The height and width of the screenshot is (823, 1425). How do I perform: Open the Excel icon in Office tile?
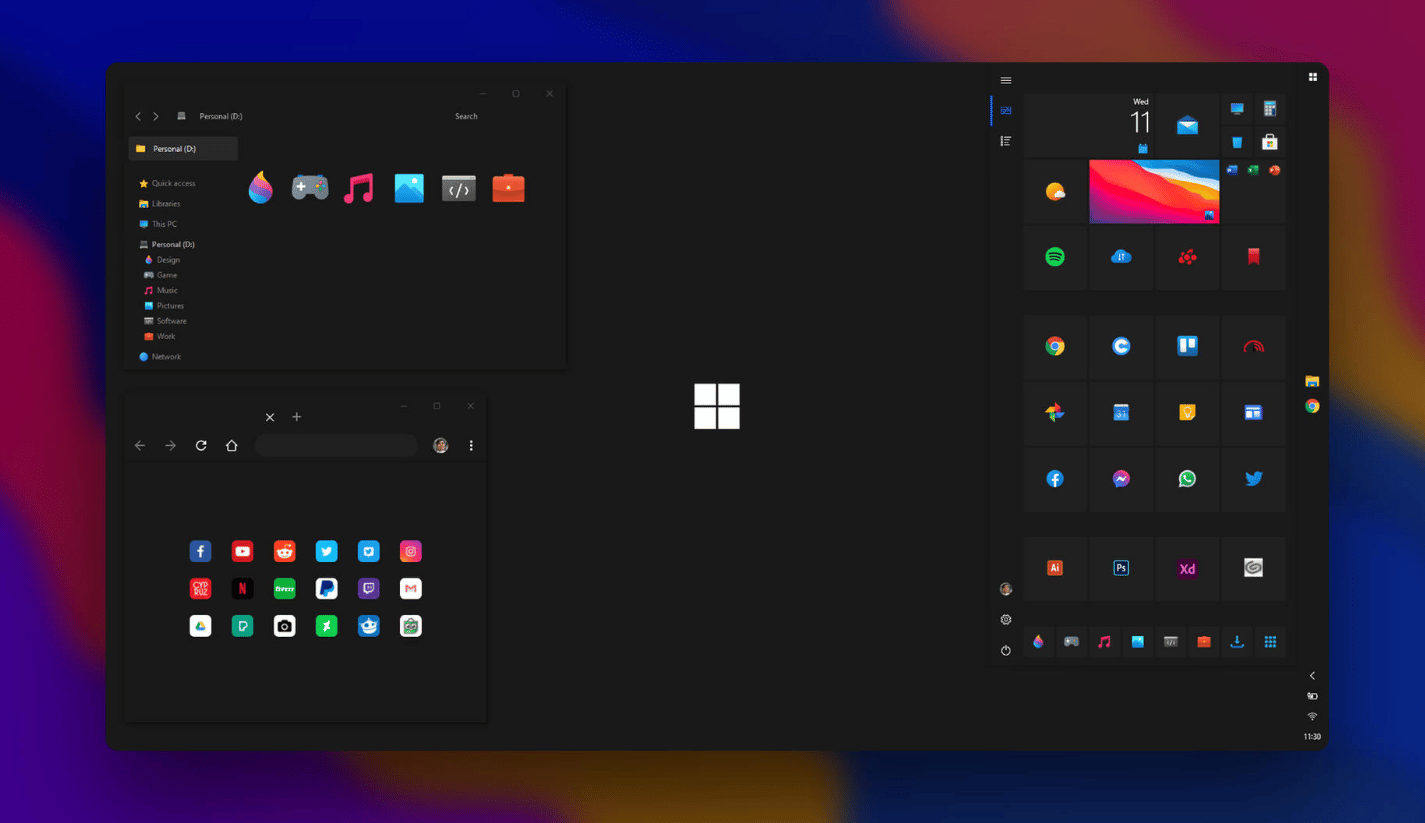pyautogui.click(x=1253, y=170)
